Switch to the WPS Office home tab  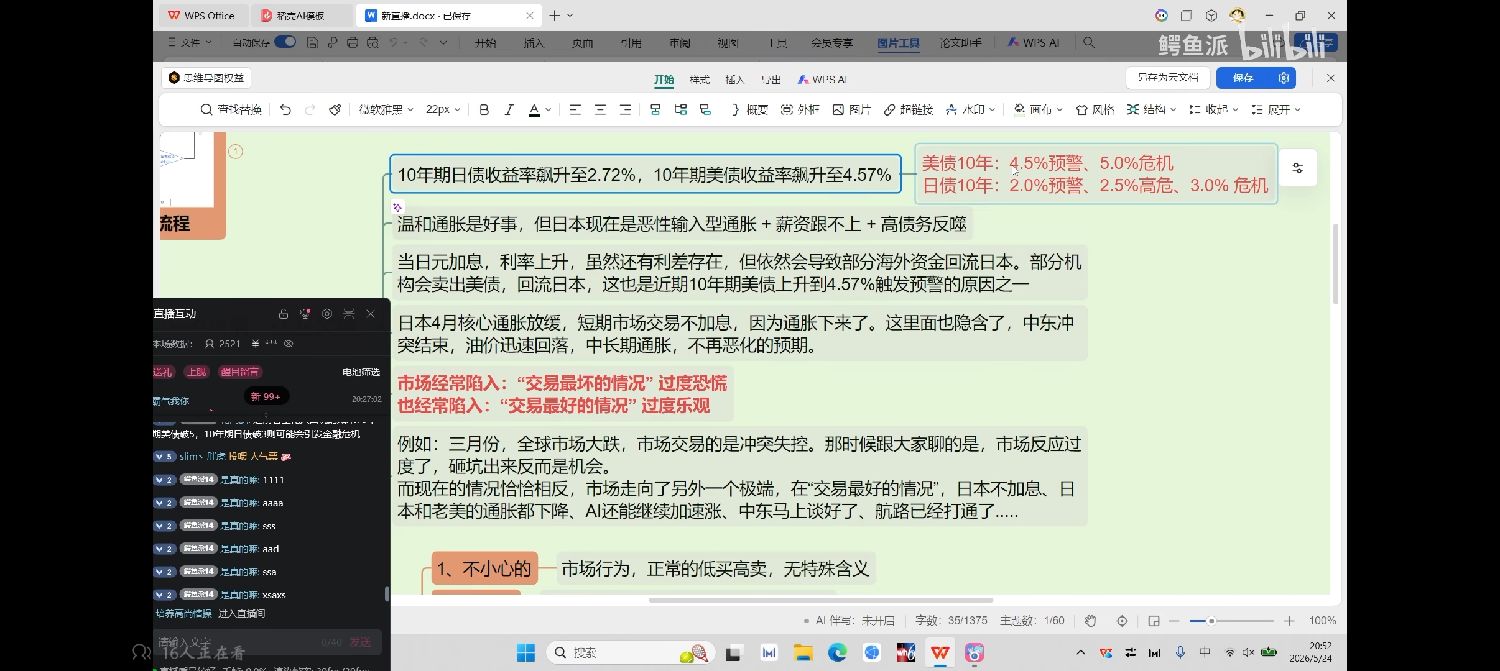tap(201, 15)
